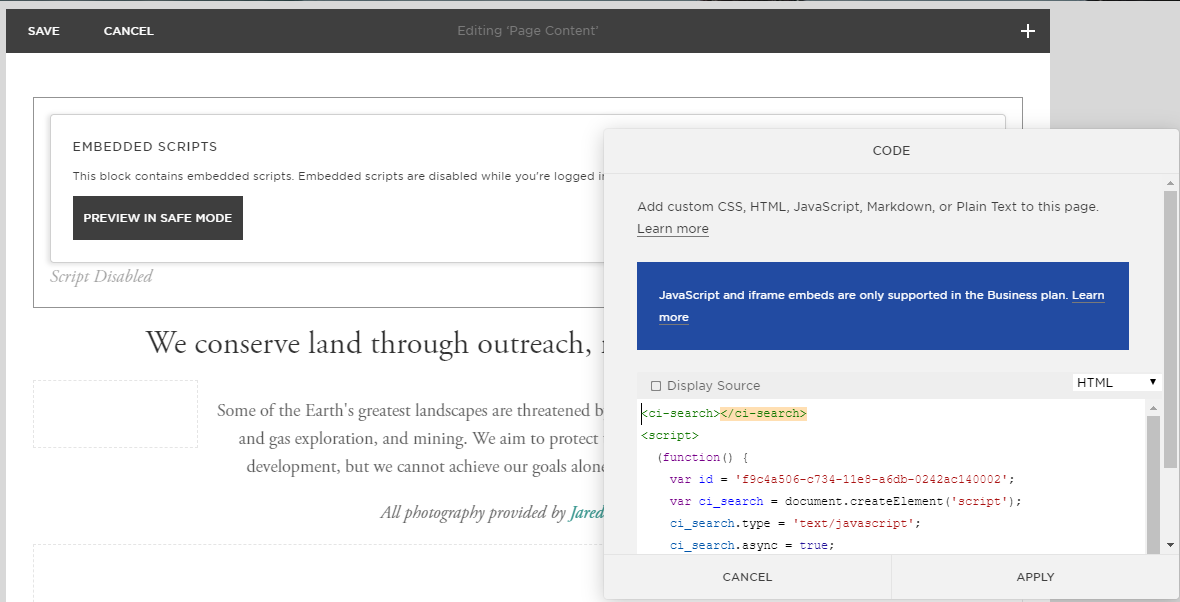
Task: Enable the Display Source checkbox
Action: 655,385
